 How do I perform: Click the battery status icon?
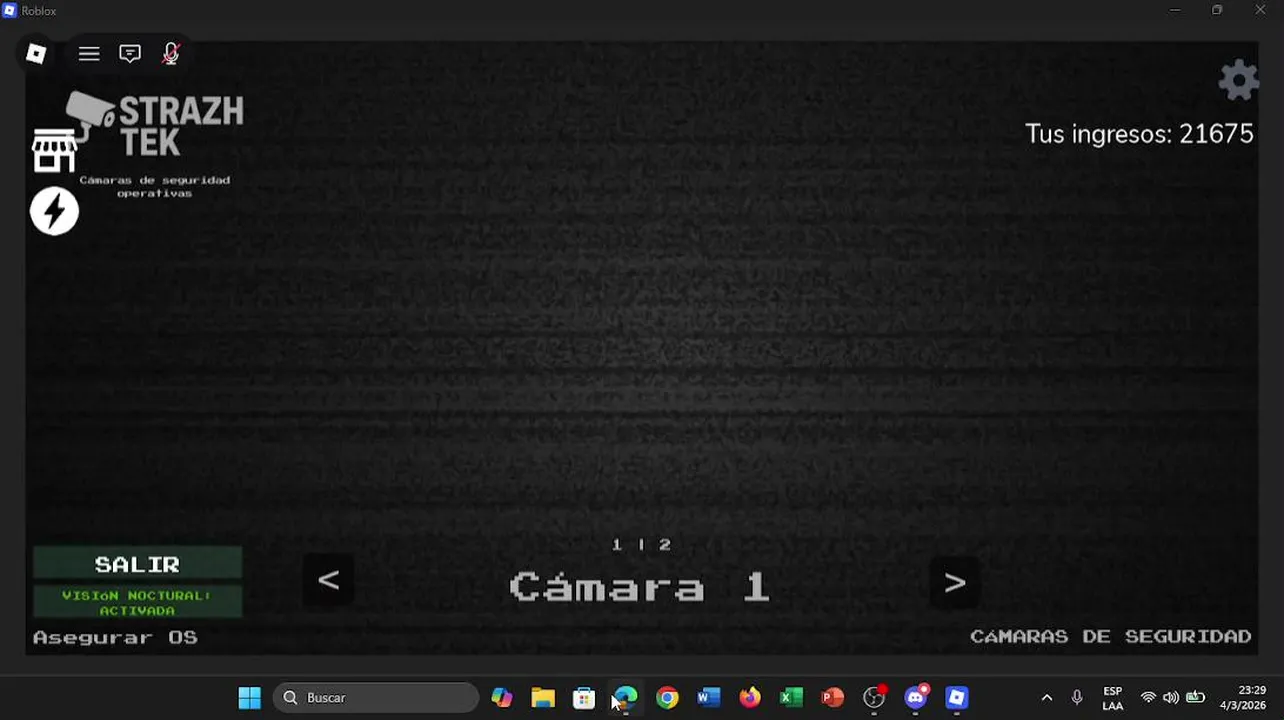point(1195,698)
